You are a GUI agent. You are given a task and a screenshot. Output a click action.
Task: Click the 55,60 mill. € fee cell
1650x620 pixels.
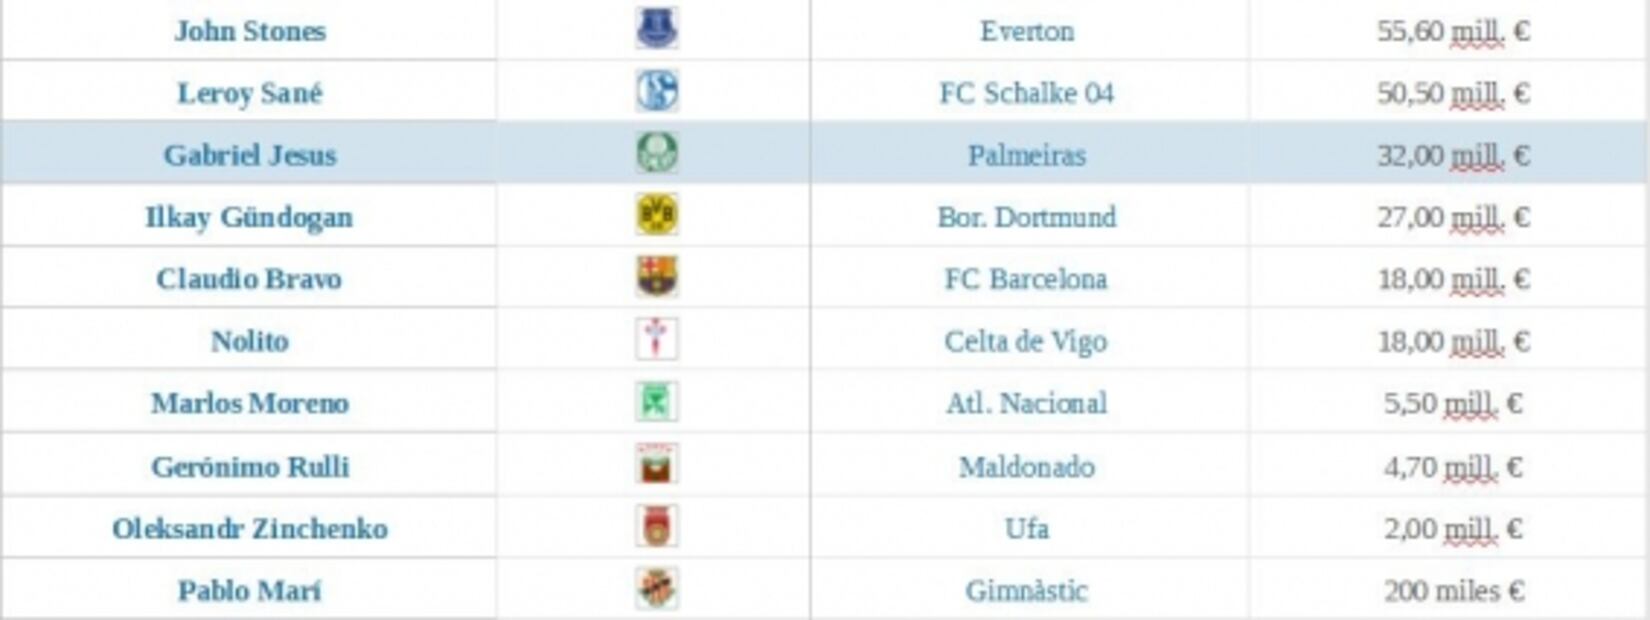(x=1453, y=31)
